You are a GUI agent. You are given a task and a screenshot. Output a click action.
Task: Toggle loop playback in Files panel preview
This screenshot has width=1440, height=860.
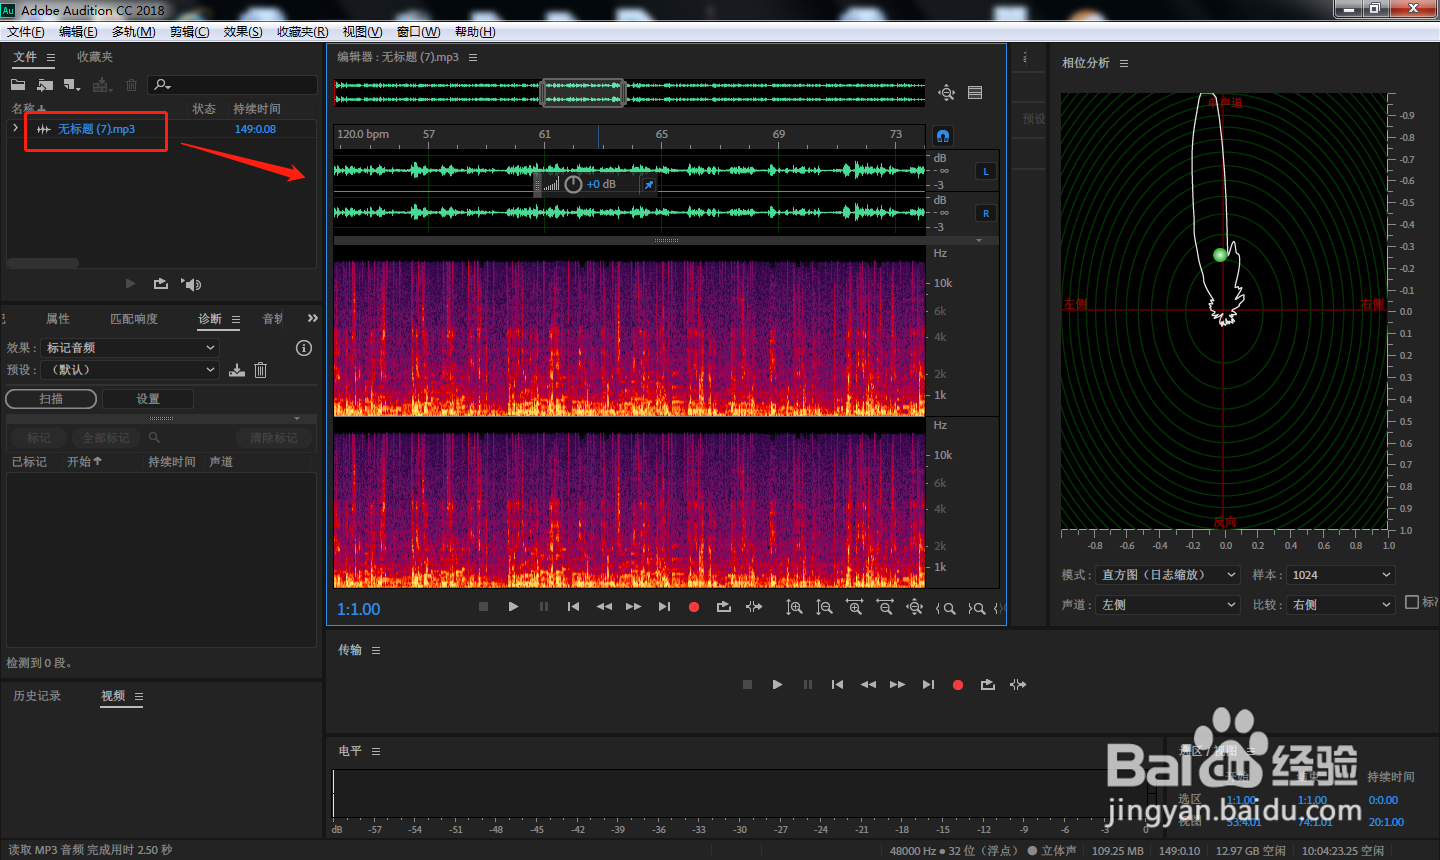[161, 284]
